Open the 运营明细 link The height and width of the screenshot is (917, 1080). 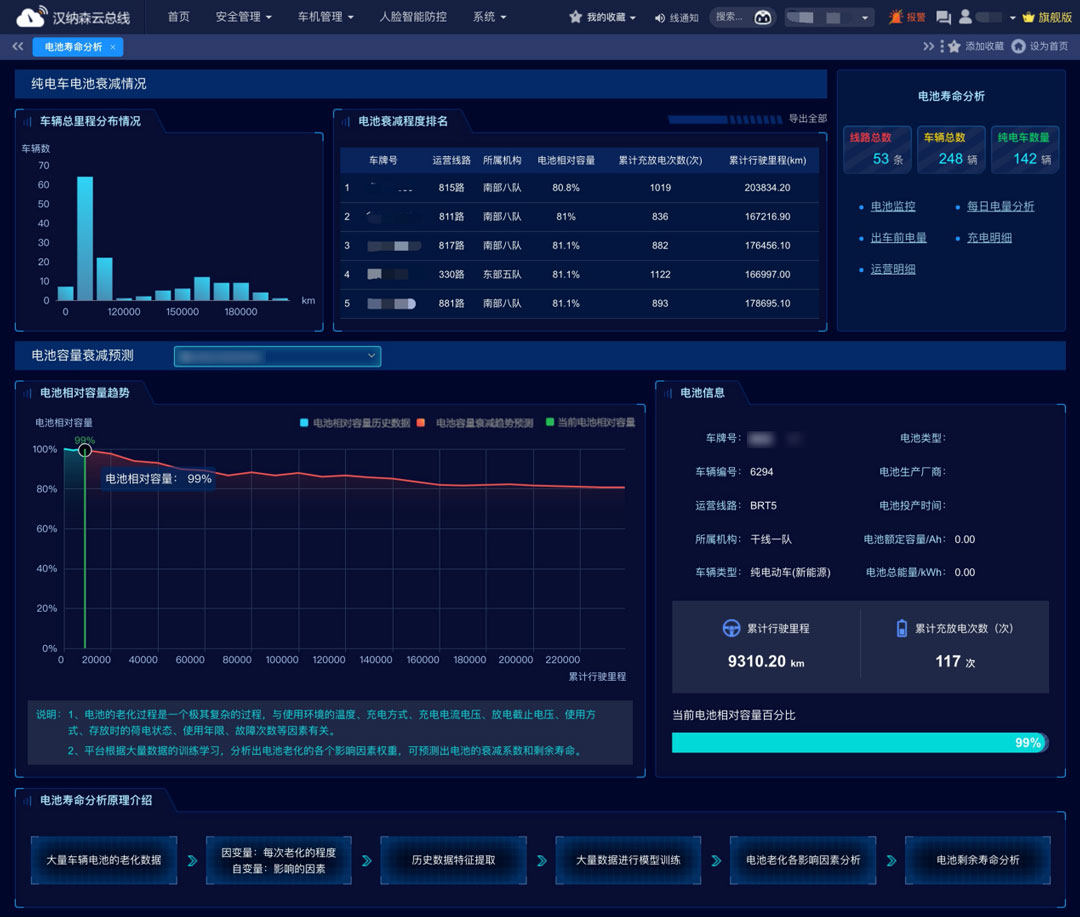pos(893,269)
